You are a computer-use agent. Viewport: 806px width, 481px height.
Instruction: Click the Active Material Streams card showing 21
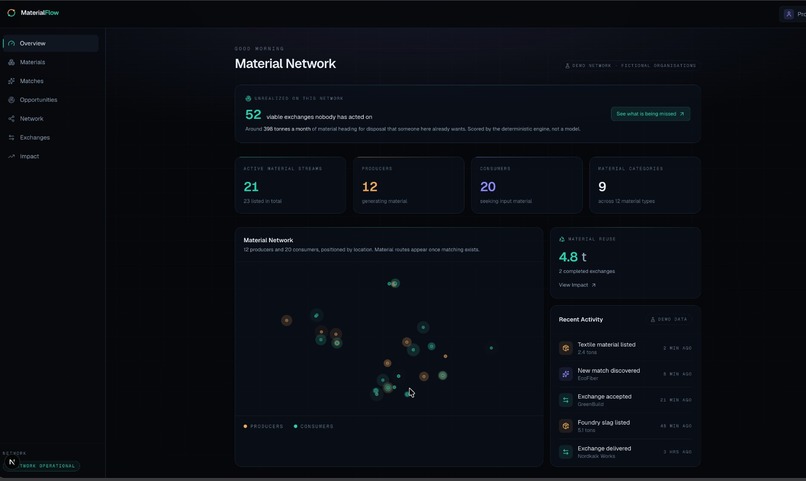[290, 185]
